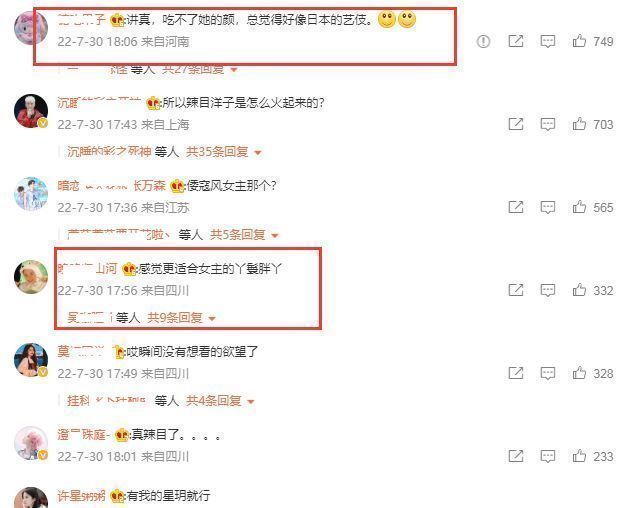625x508 pixels.
Task: Show 共9条回复 under the 四川 comment
Action: (x=181, y=318)
